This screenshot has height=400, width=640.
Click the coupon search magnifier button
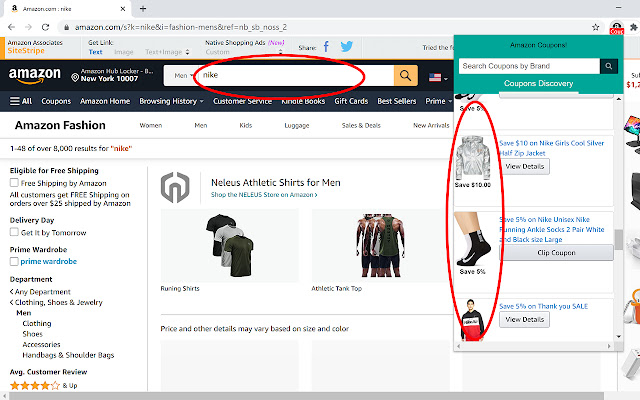(x=609, y=66)
